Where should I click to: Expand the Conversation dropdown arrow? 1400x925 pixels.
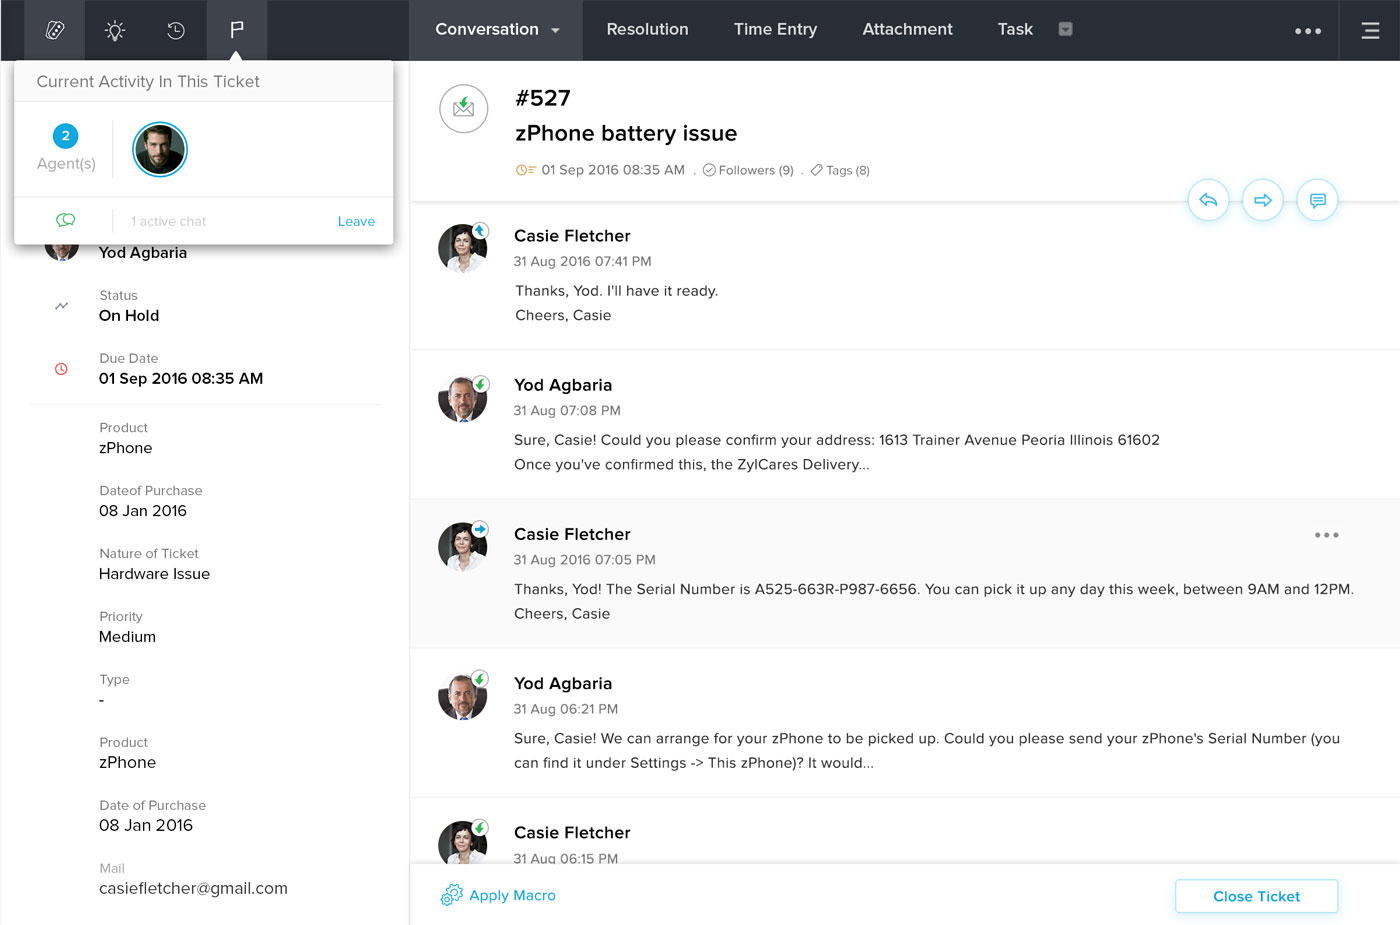click(555, 30)
